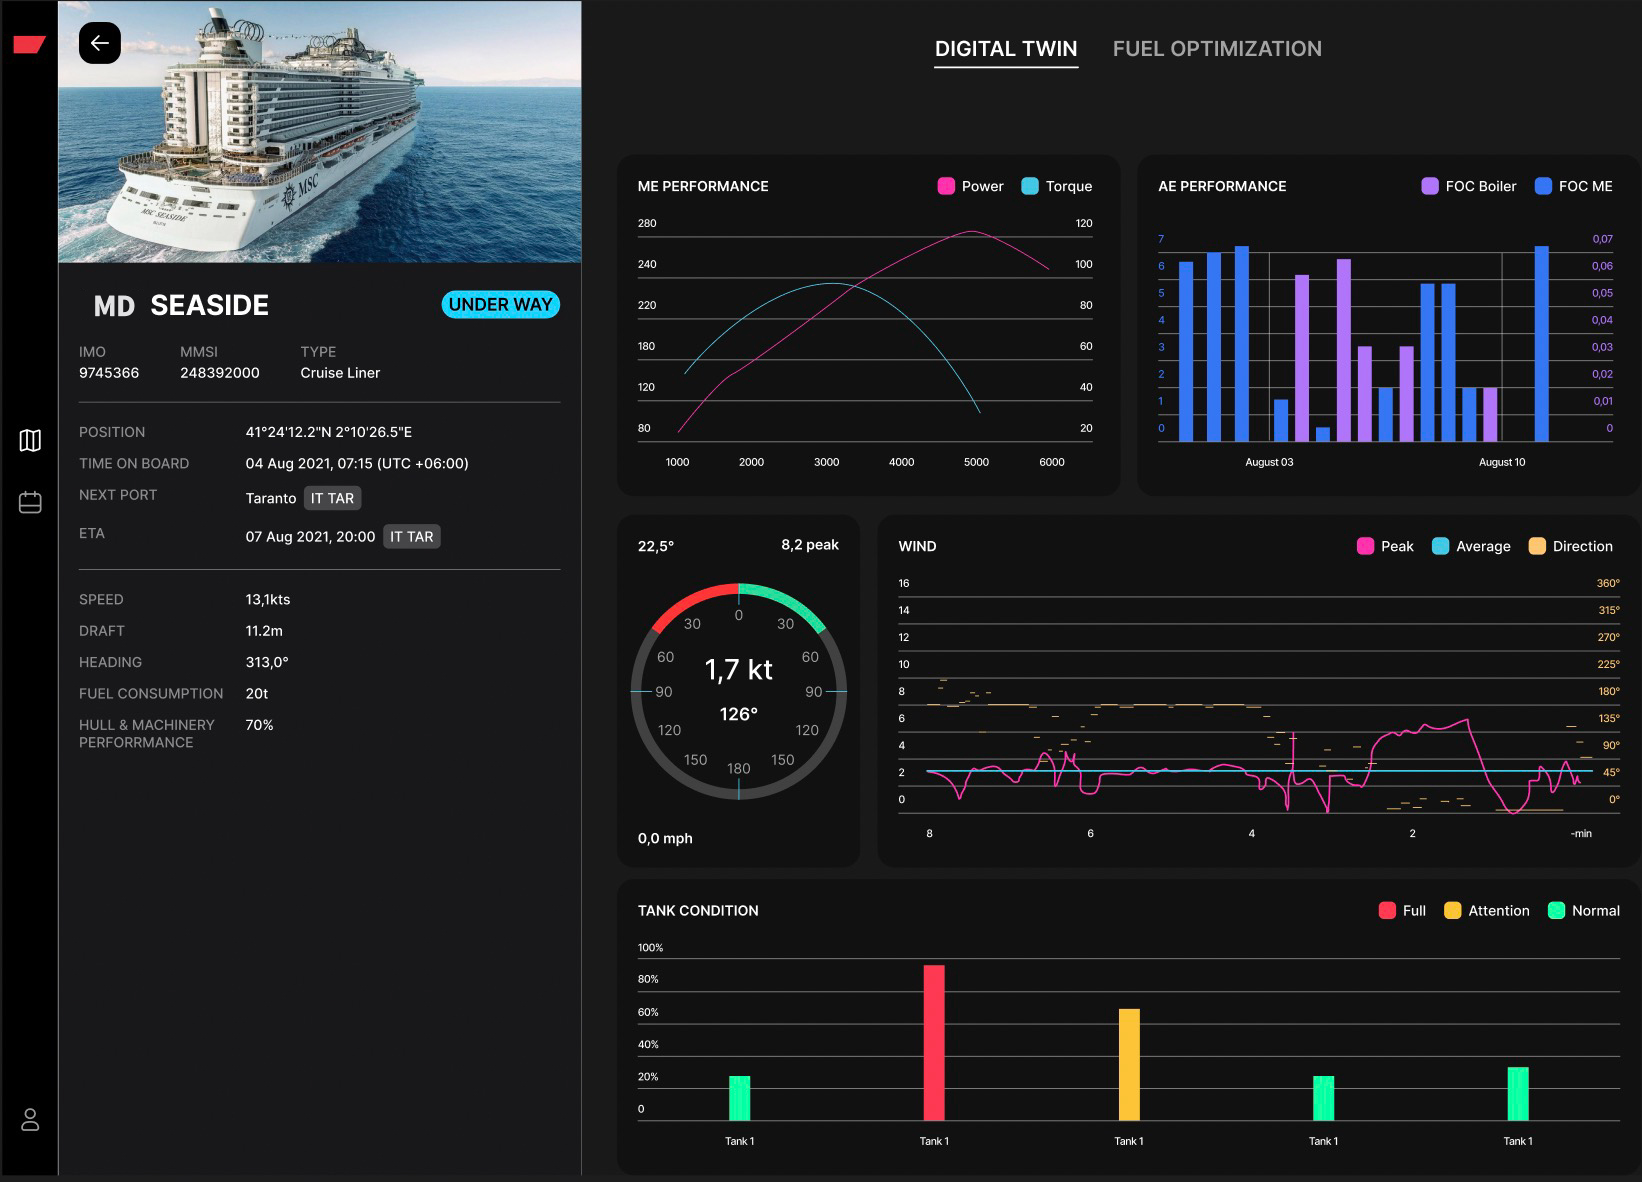Viewport: 1642px width, 1182px height.
Task: Select the FOC Boiler legend icon
Action: coord(1428,186)
